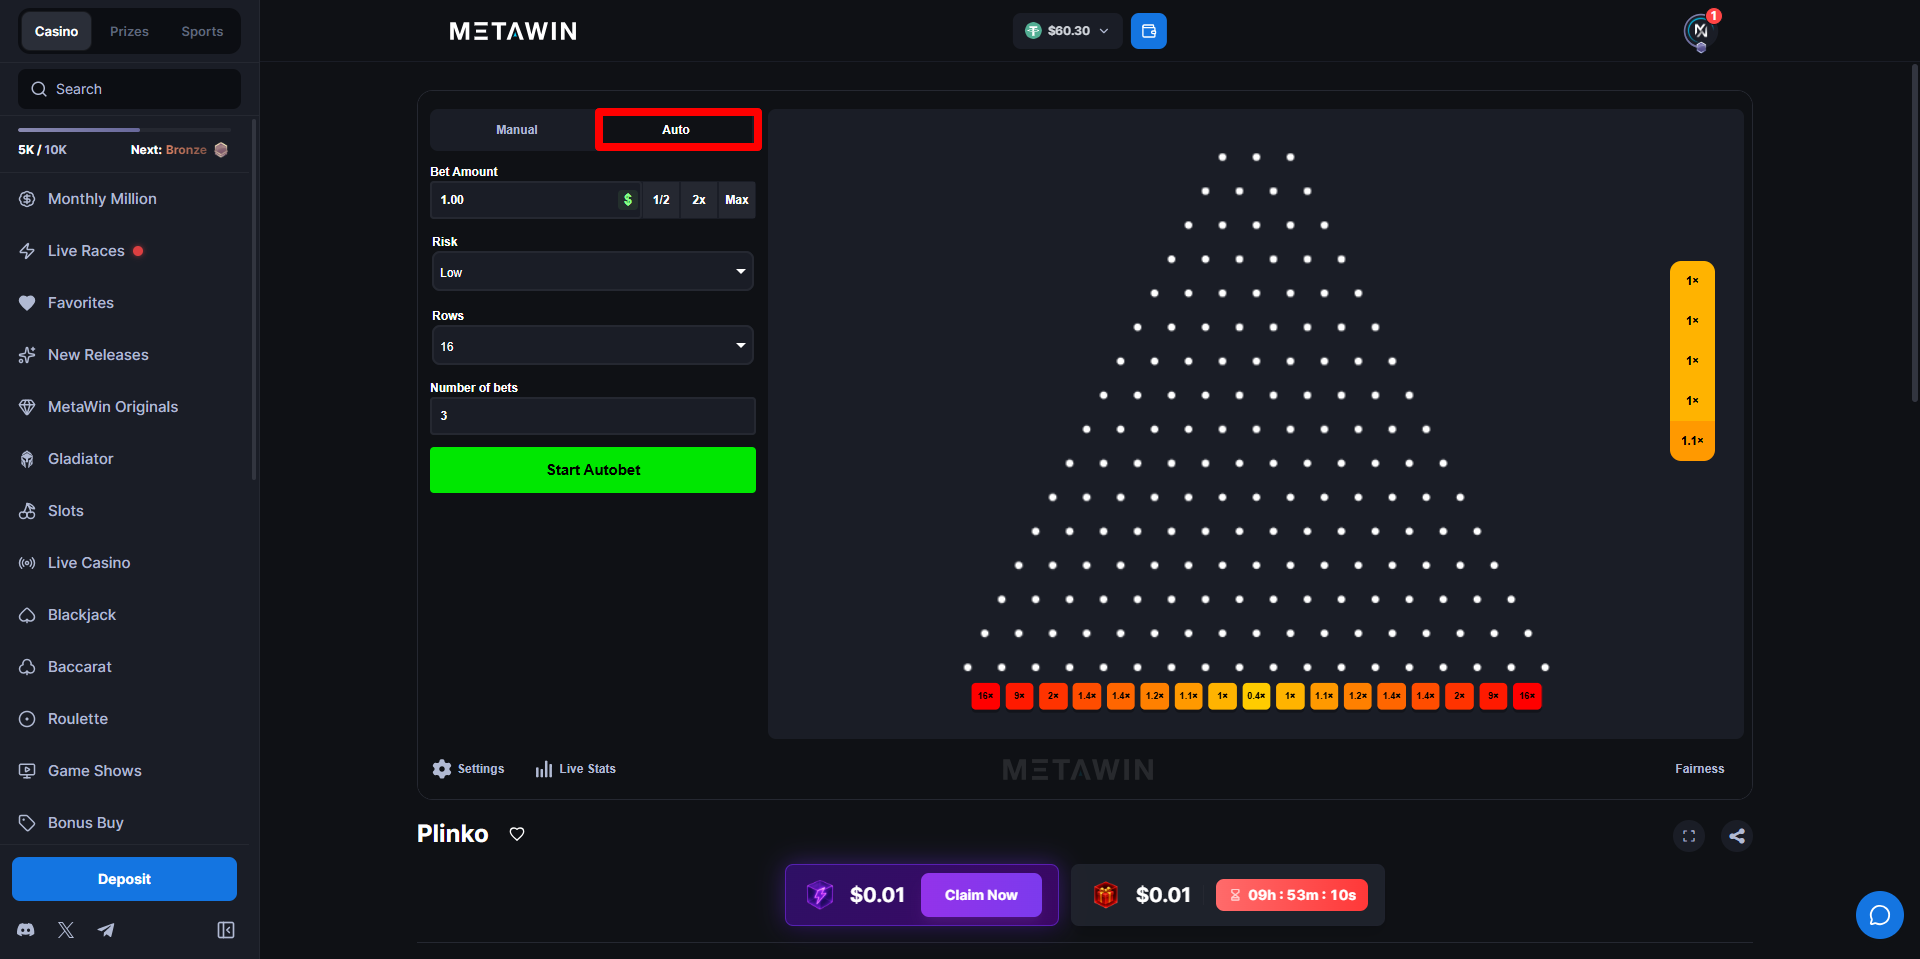This screenshot has width=1920, height=959.
Task: Switch to Manual betting mode
Action: (516, 130)
